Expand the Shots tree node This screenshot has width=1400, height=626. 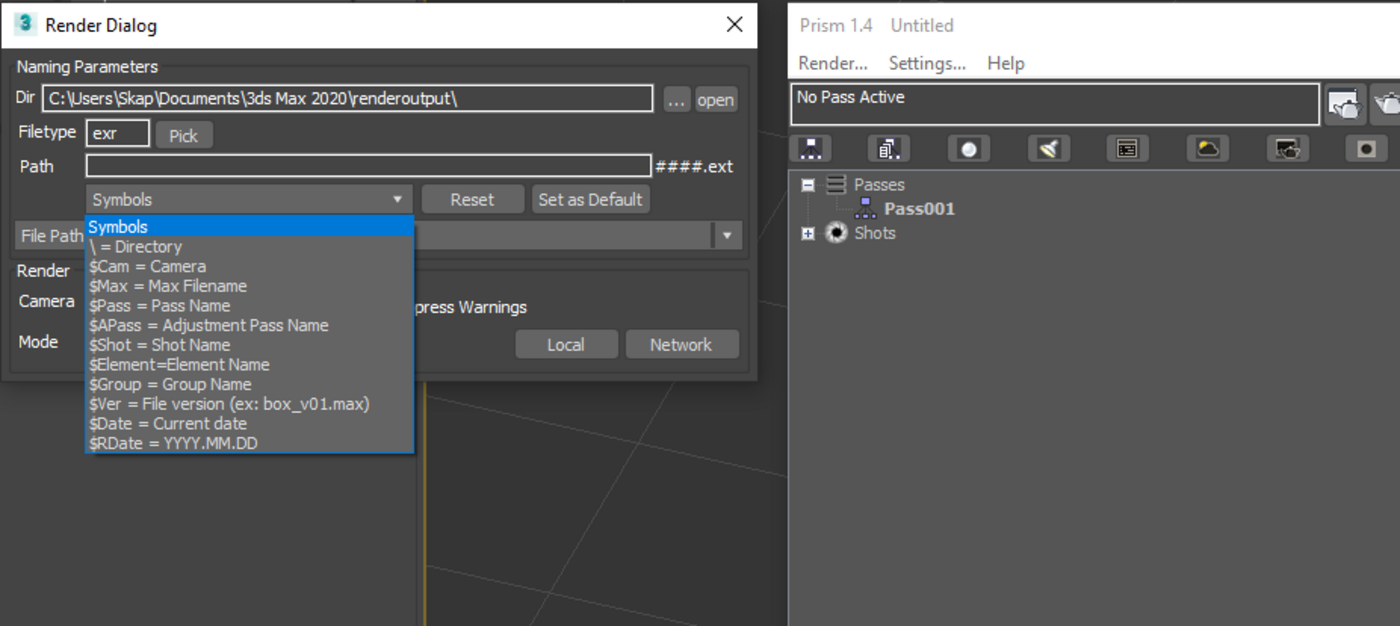point(808,233)
